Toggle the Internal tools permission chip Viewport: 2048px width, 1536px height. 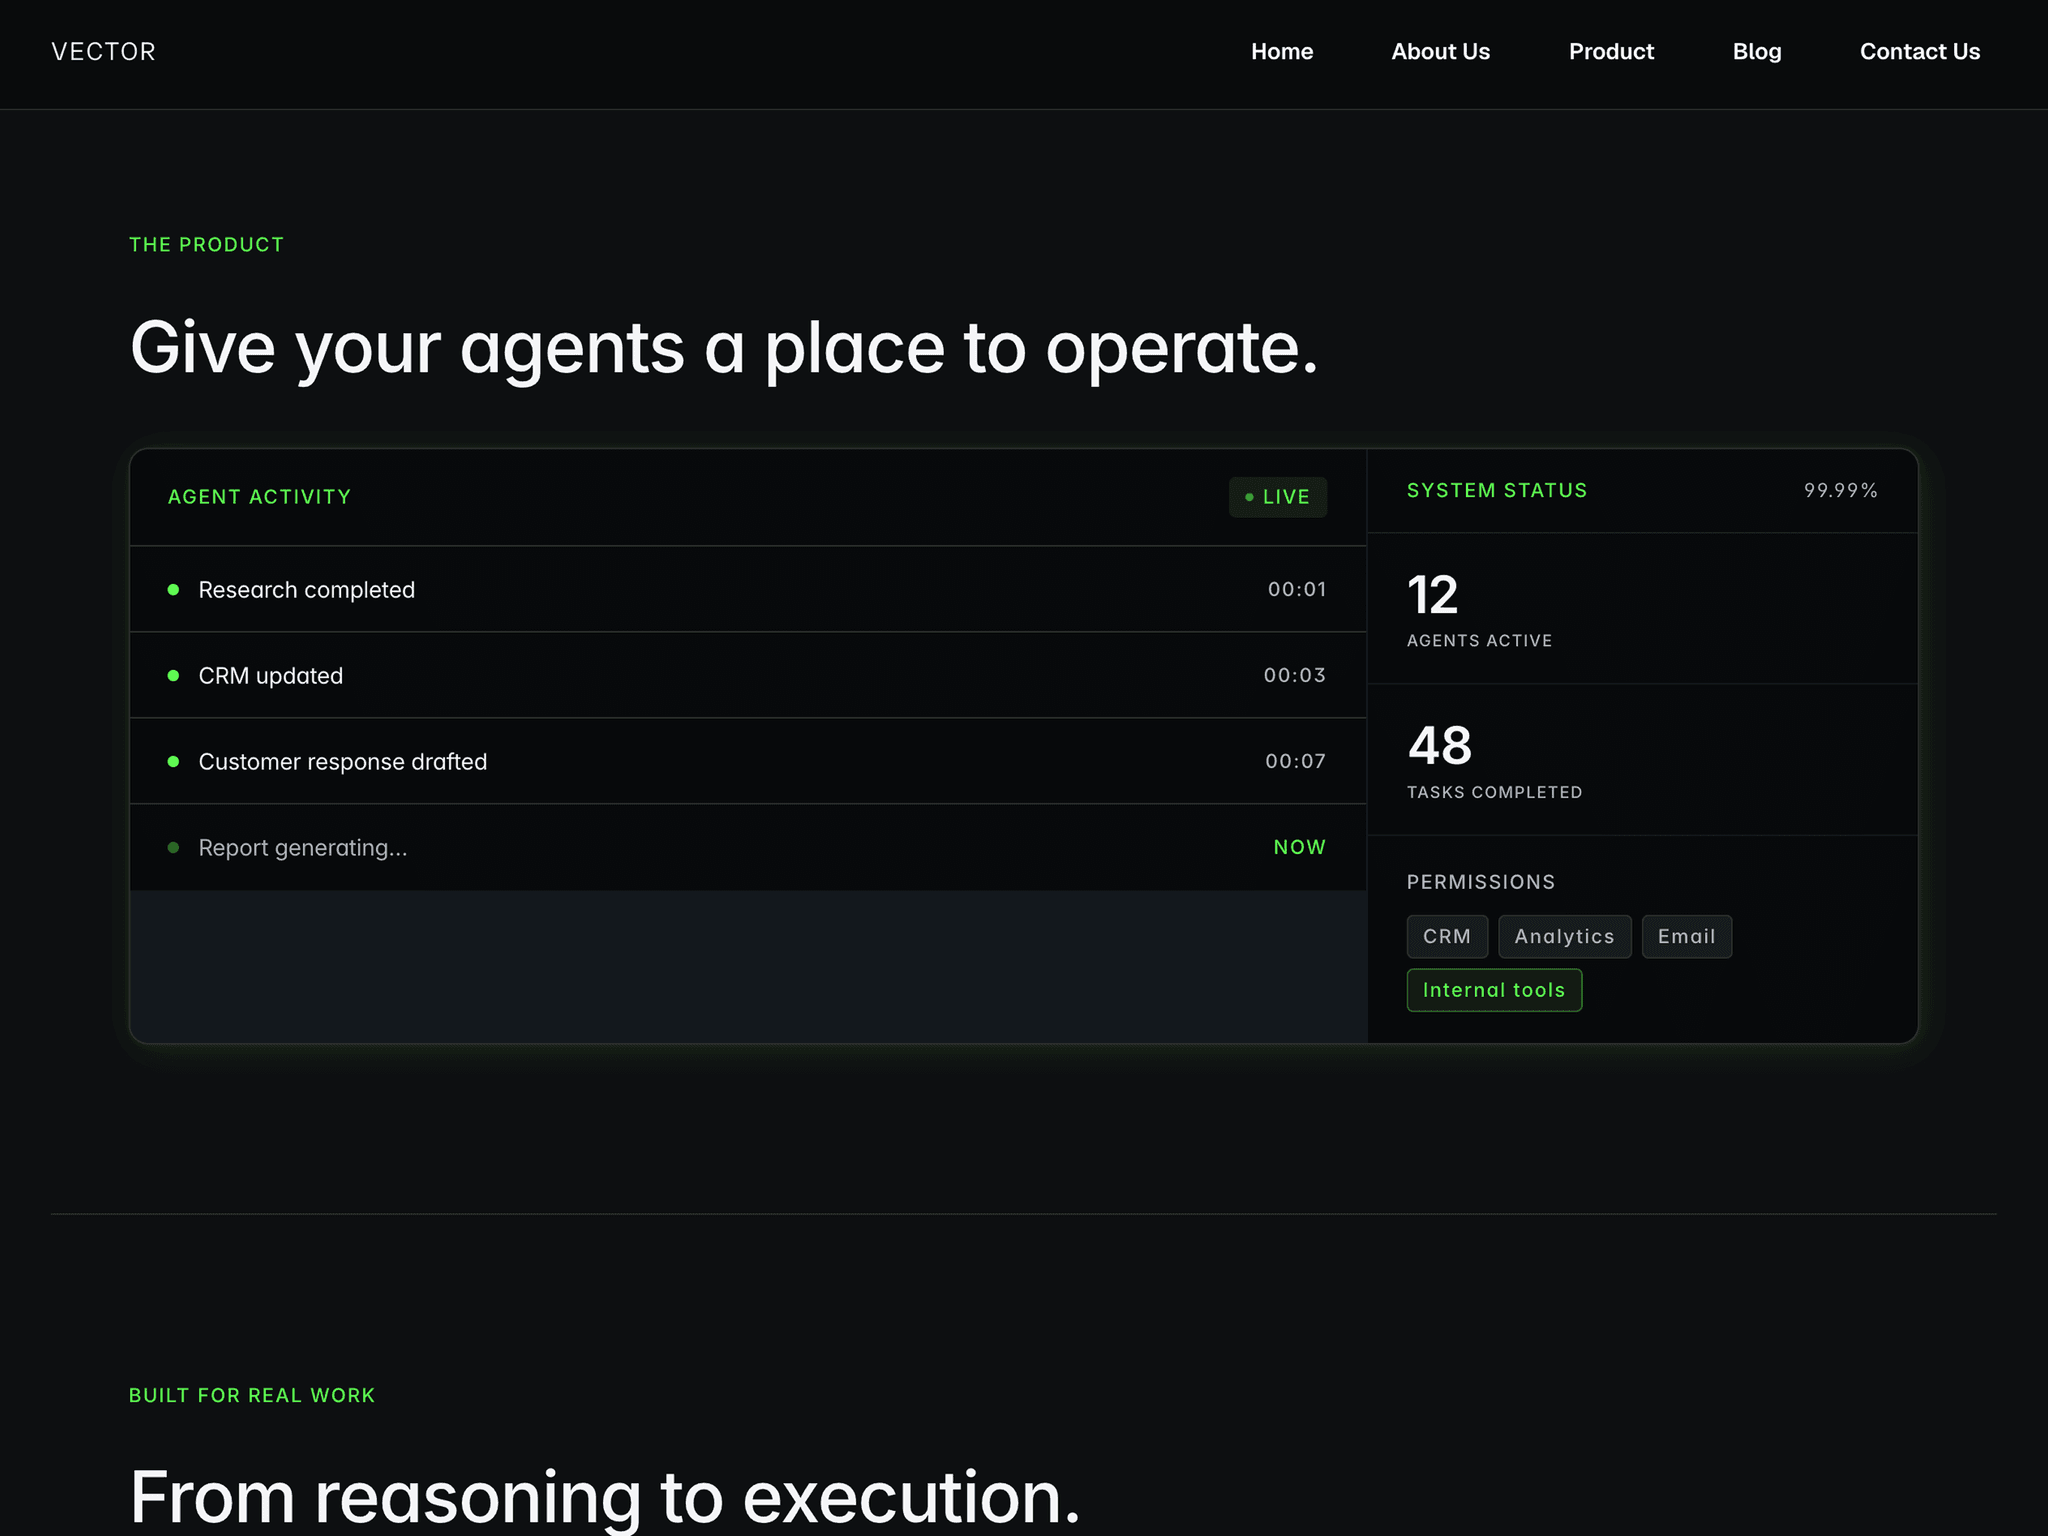[1494, 990]
